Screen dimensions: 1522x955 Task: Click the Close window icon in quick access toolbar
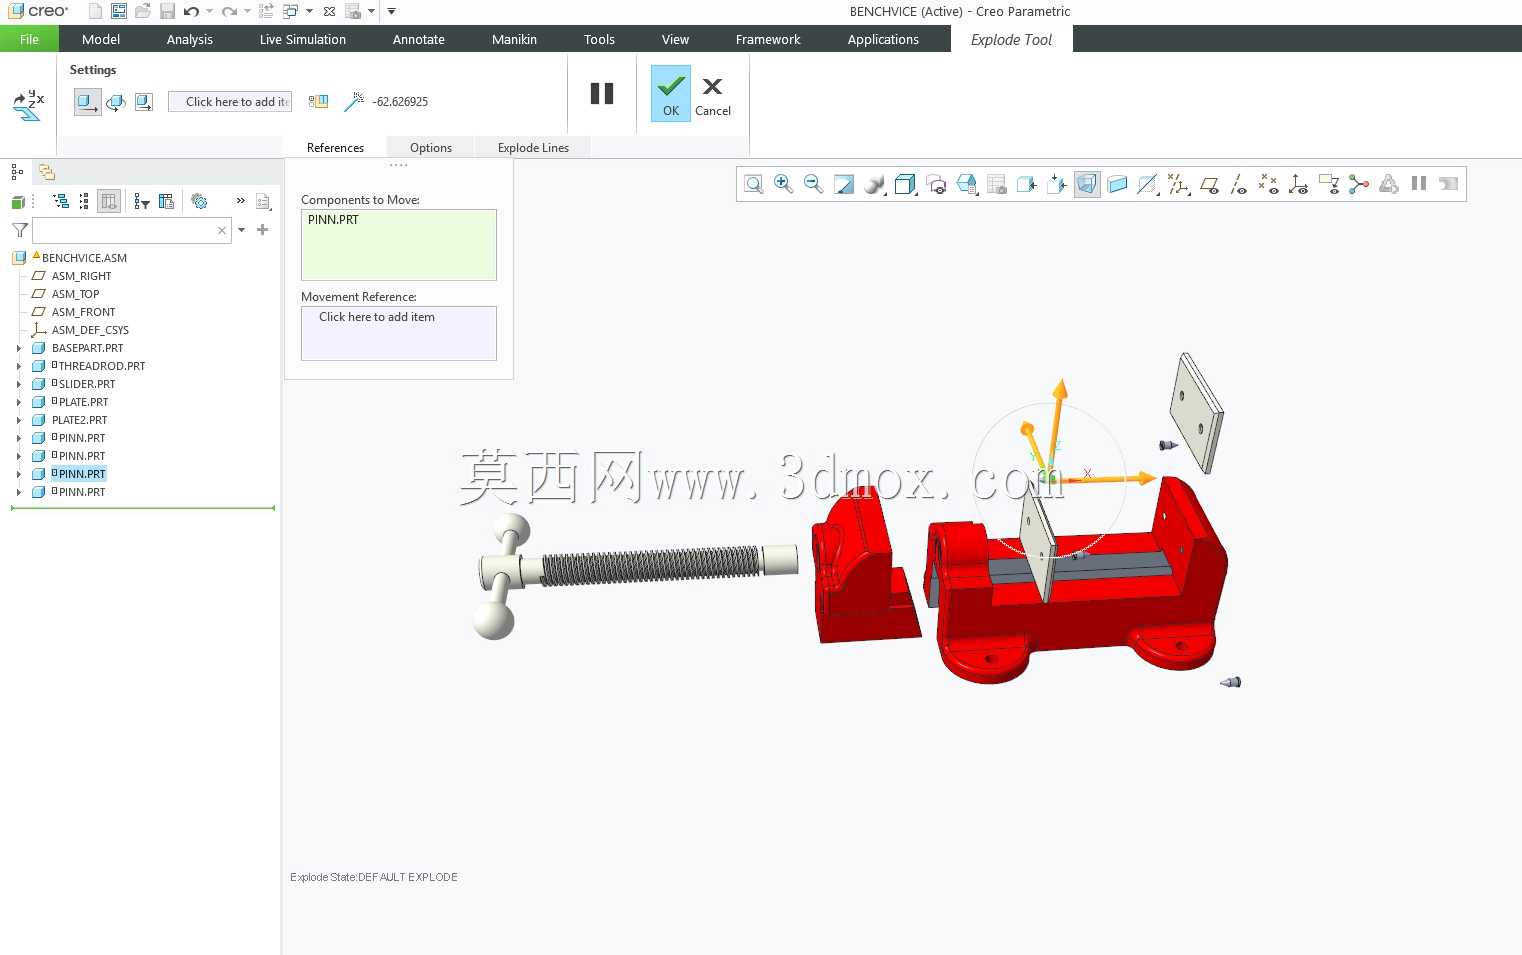(329, 12)
